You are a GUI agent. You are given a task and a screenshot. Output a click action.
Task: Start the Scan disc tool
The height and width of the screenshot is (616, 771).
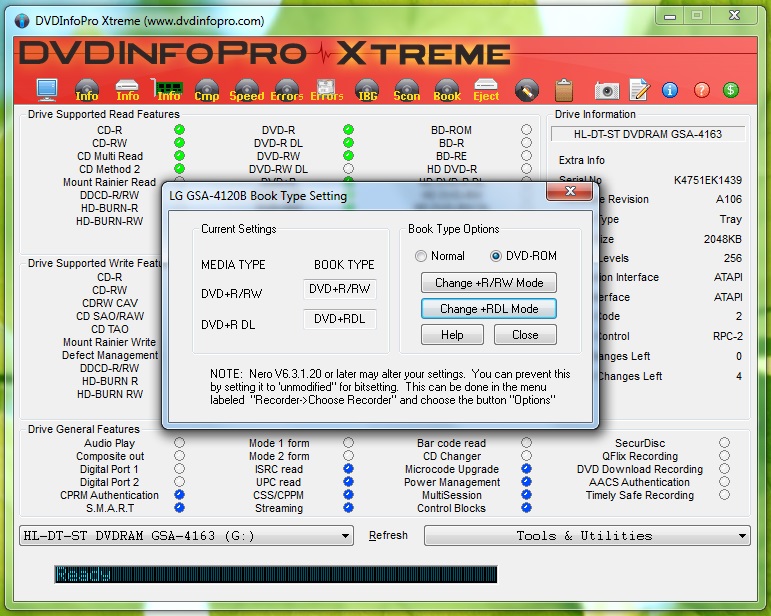[x=407, y=90]
